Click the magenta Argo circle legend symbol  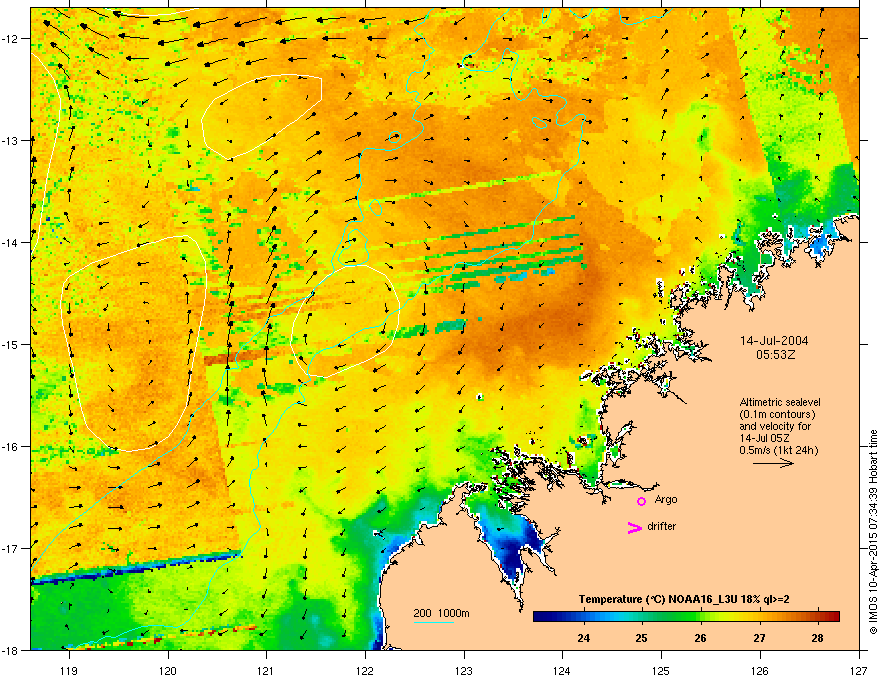coord(641,501)
